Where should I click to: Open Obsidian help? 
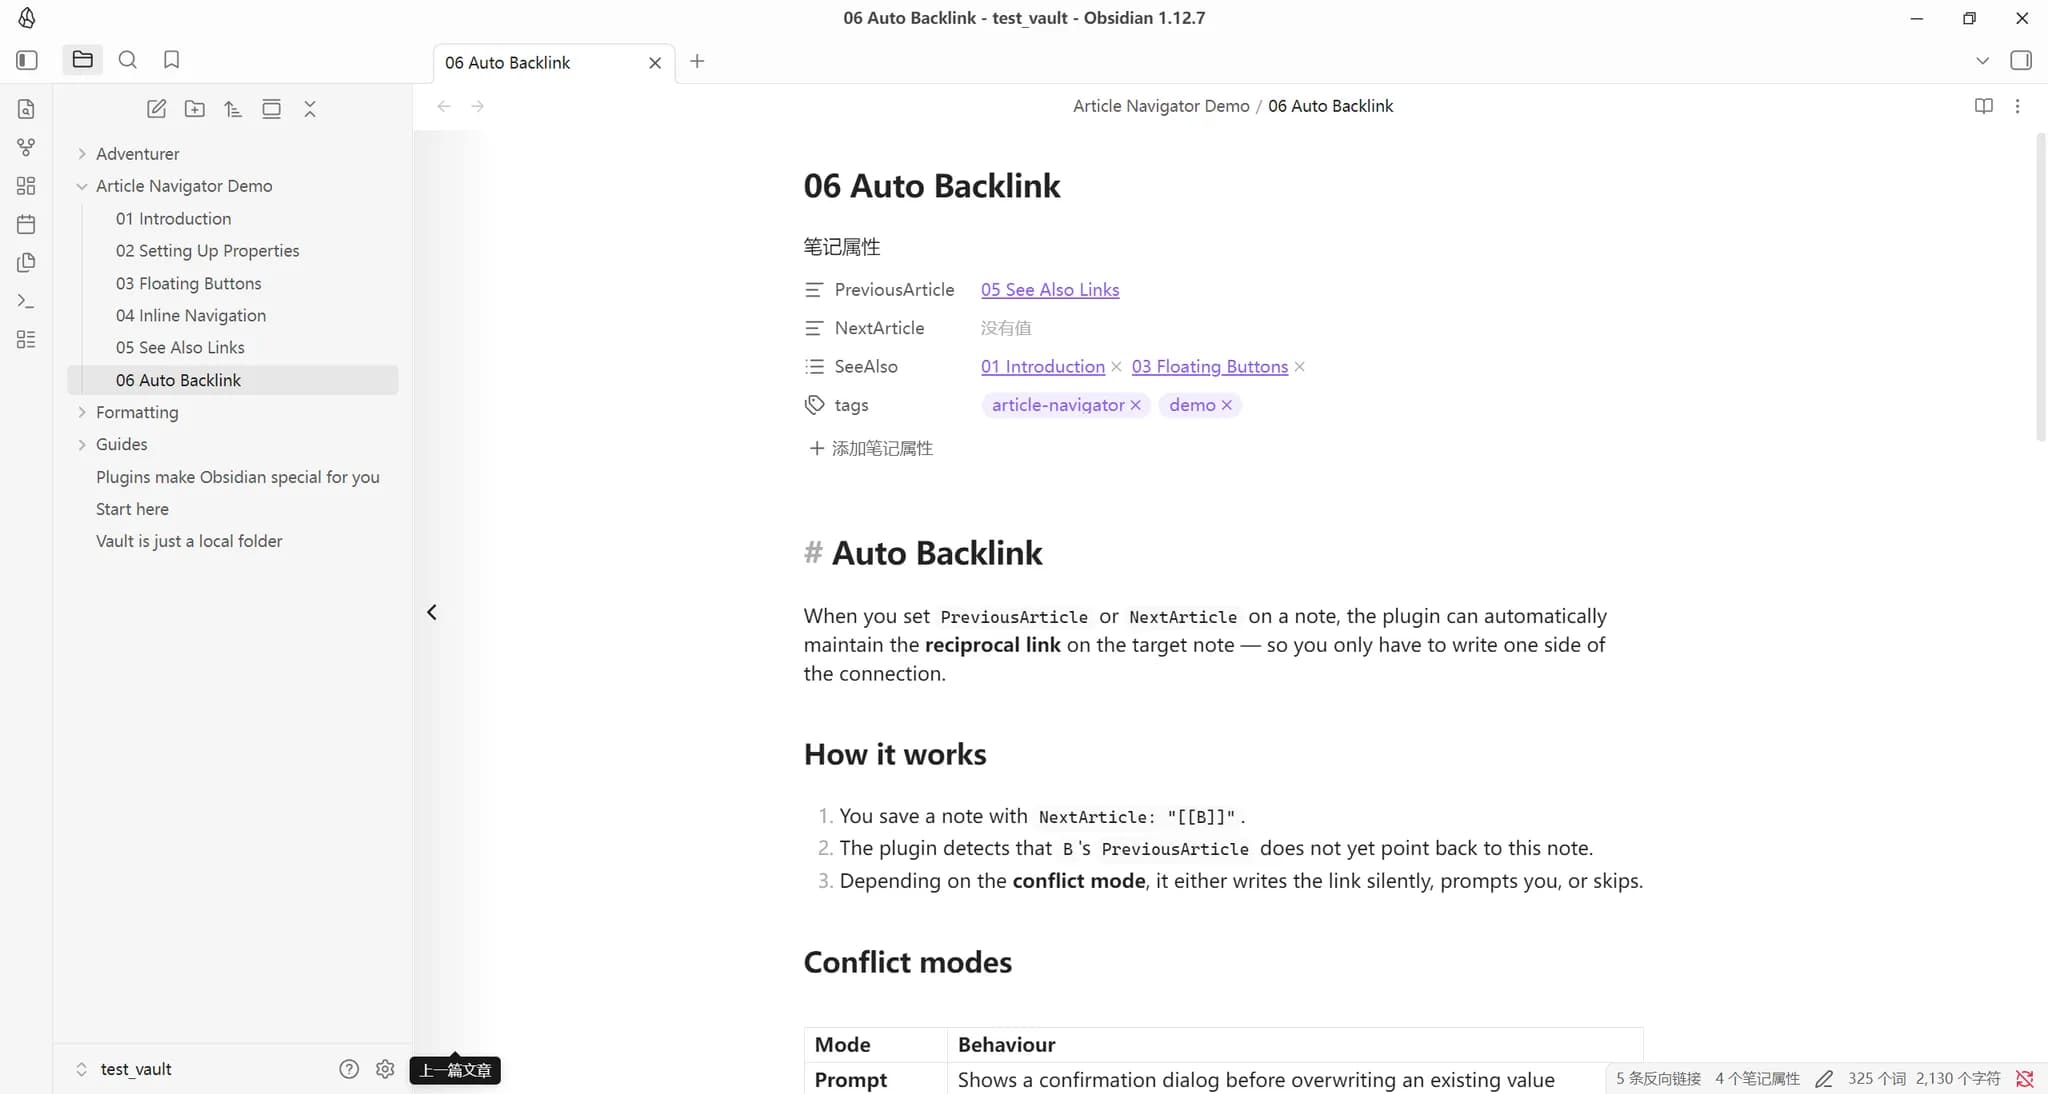(x=349, y=1069)
